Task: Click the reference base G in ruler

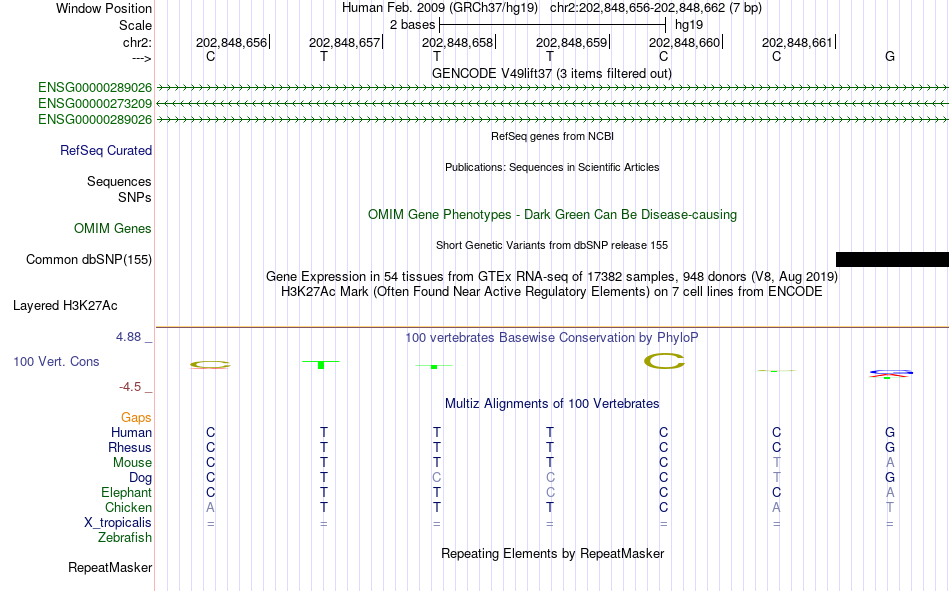Action: [890, 56]
